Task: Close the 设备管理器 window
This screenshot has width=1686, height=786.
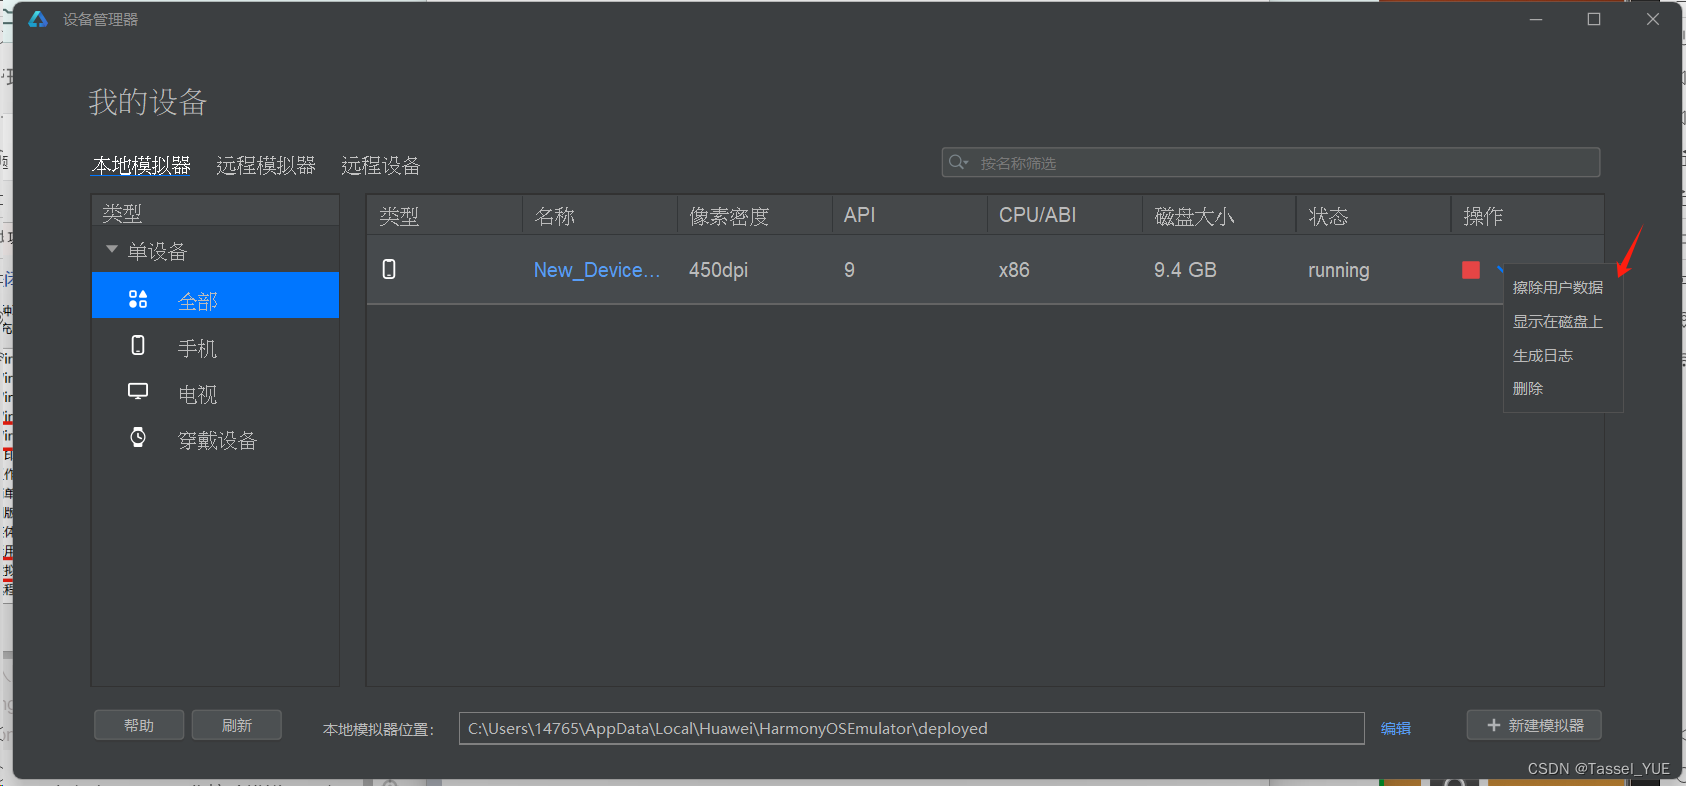Action: point(1653,19)
